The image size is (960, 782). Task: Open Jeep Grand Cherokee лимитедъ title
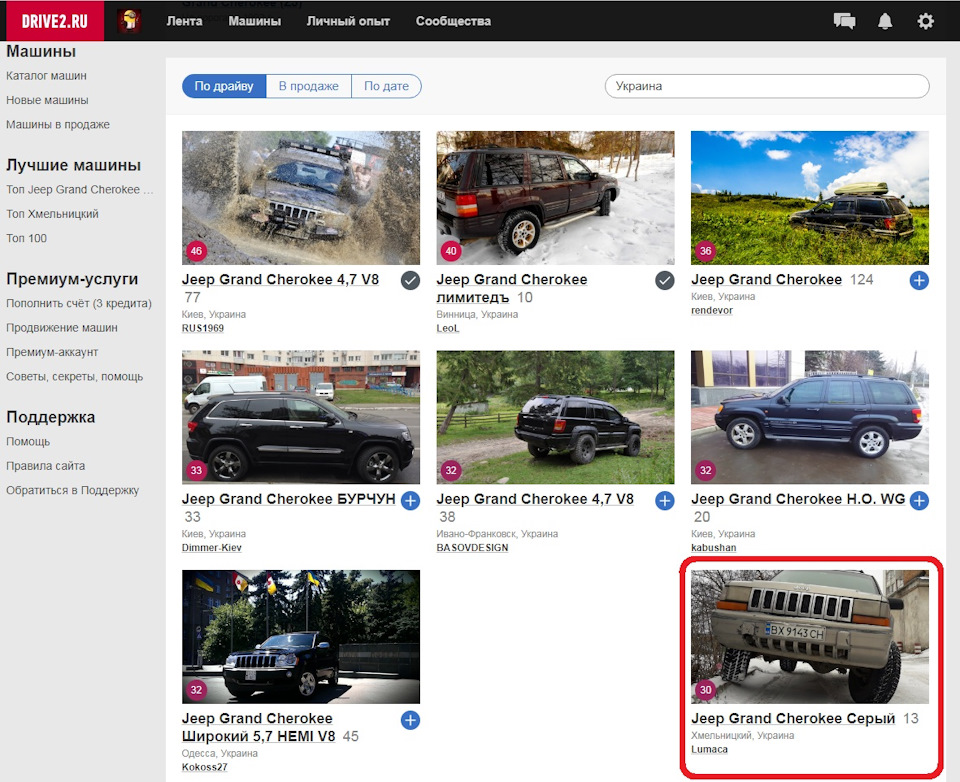(512, 288)
